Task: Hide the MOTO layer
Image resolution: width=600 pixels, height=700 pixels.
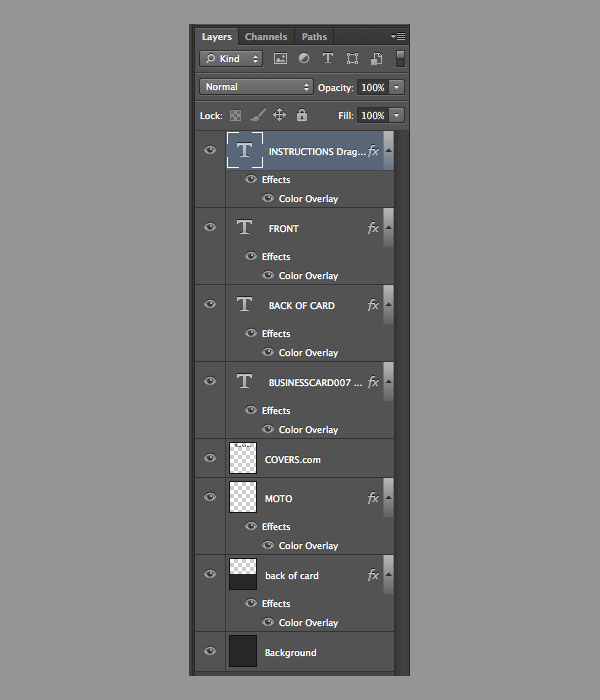Action: coord(210,497)
